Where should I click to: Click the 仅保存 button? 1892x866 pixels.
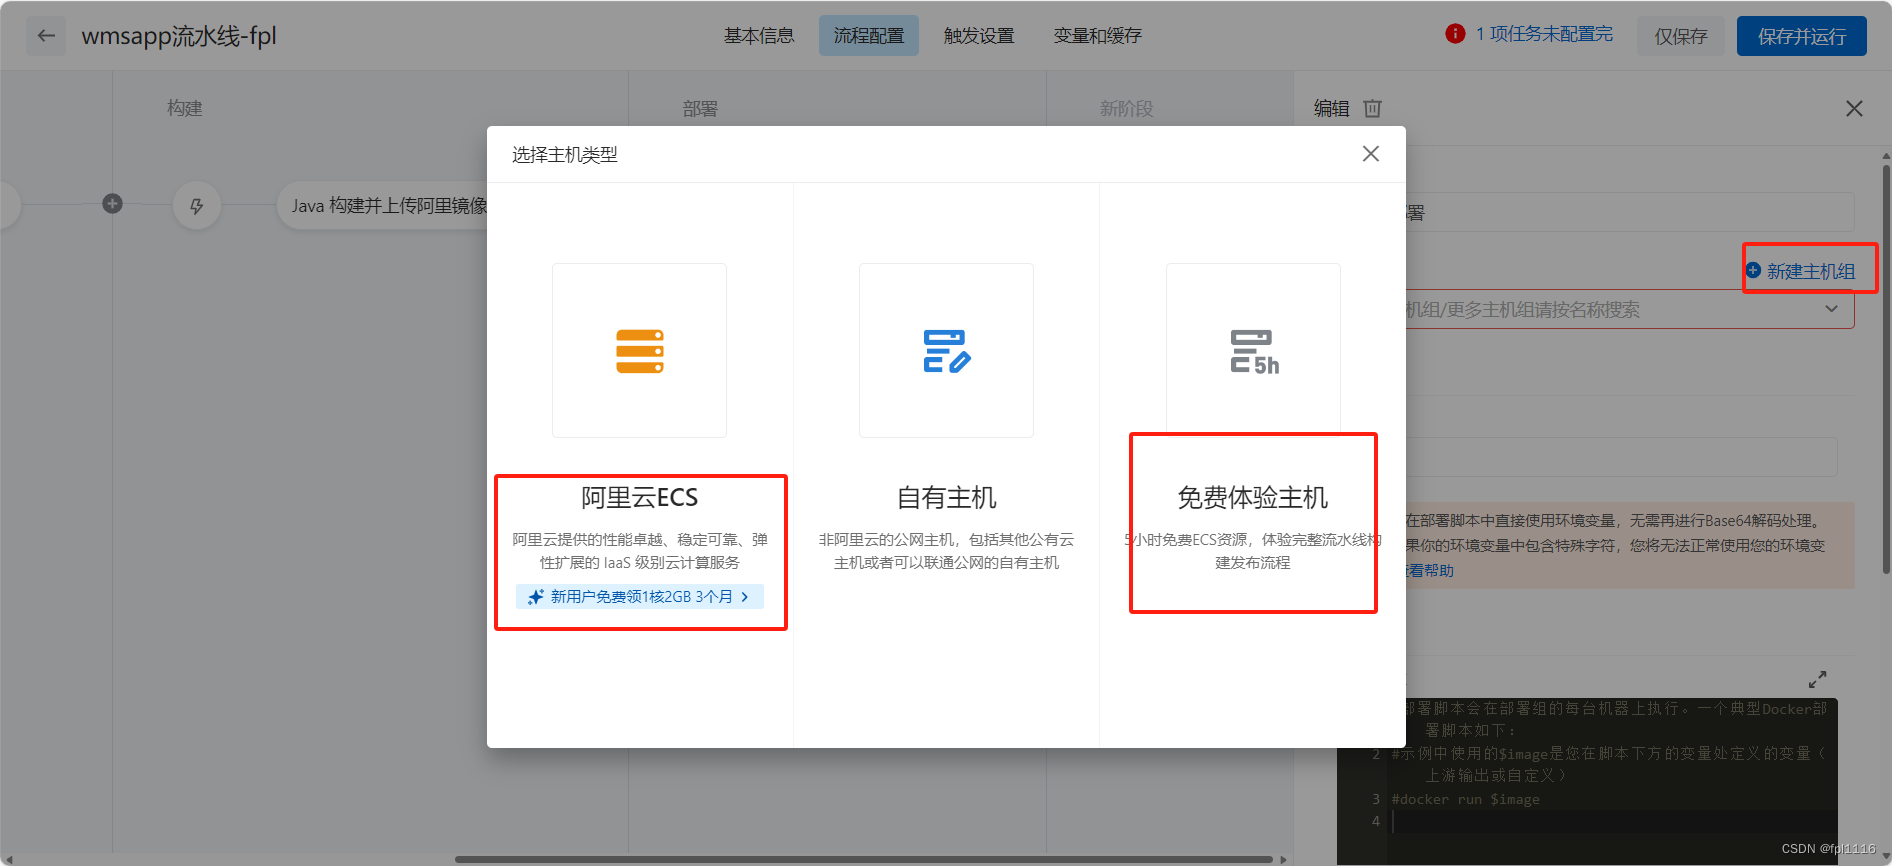(1681, 36)
